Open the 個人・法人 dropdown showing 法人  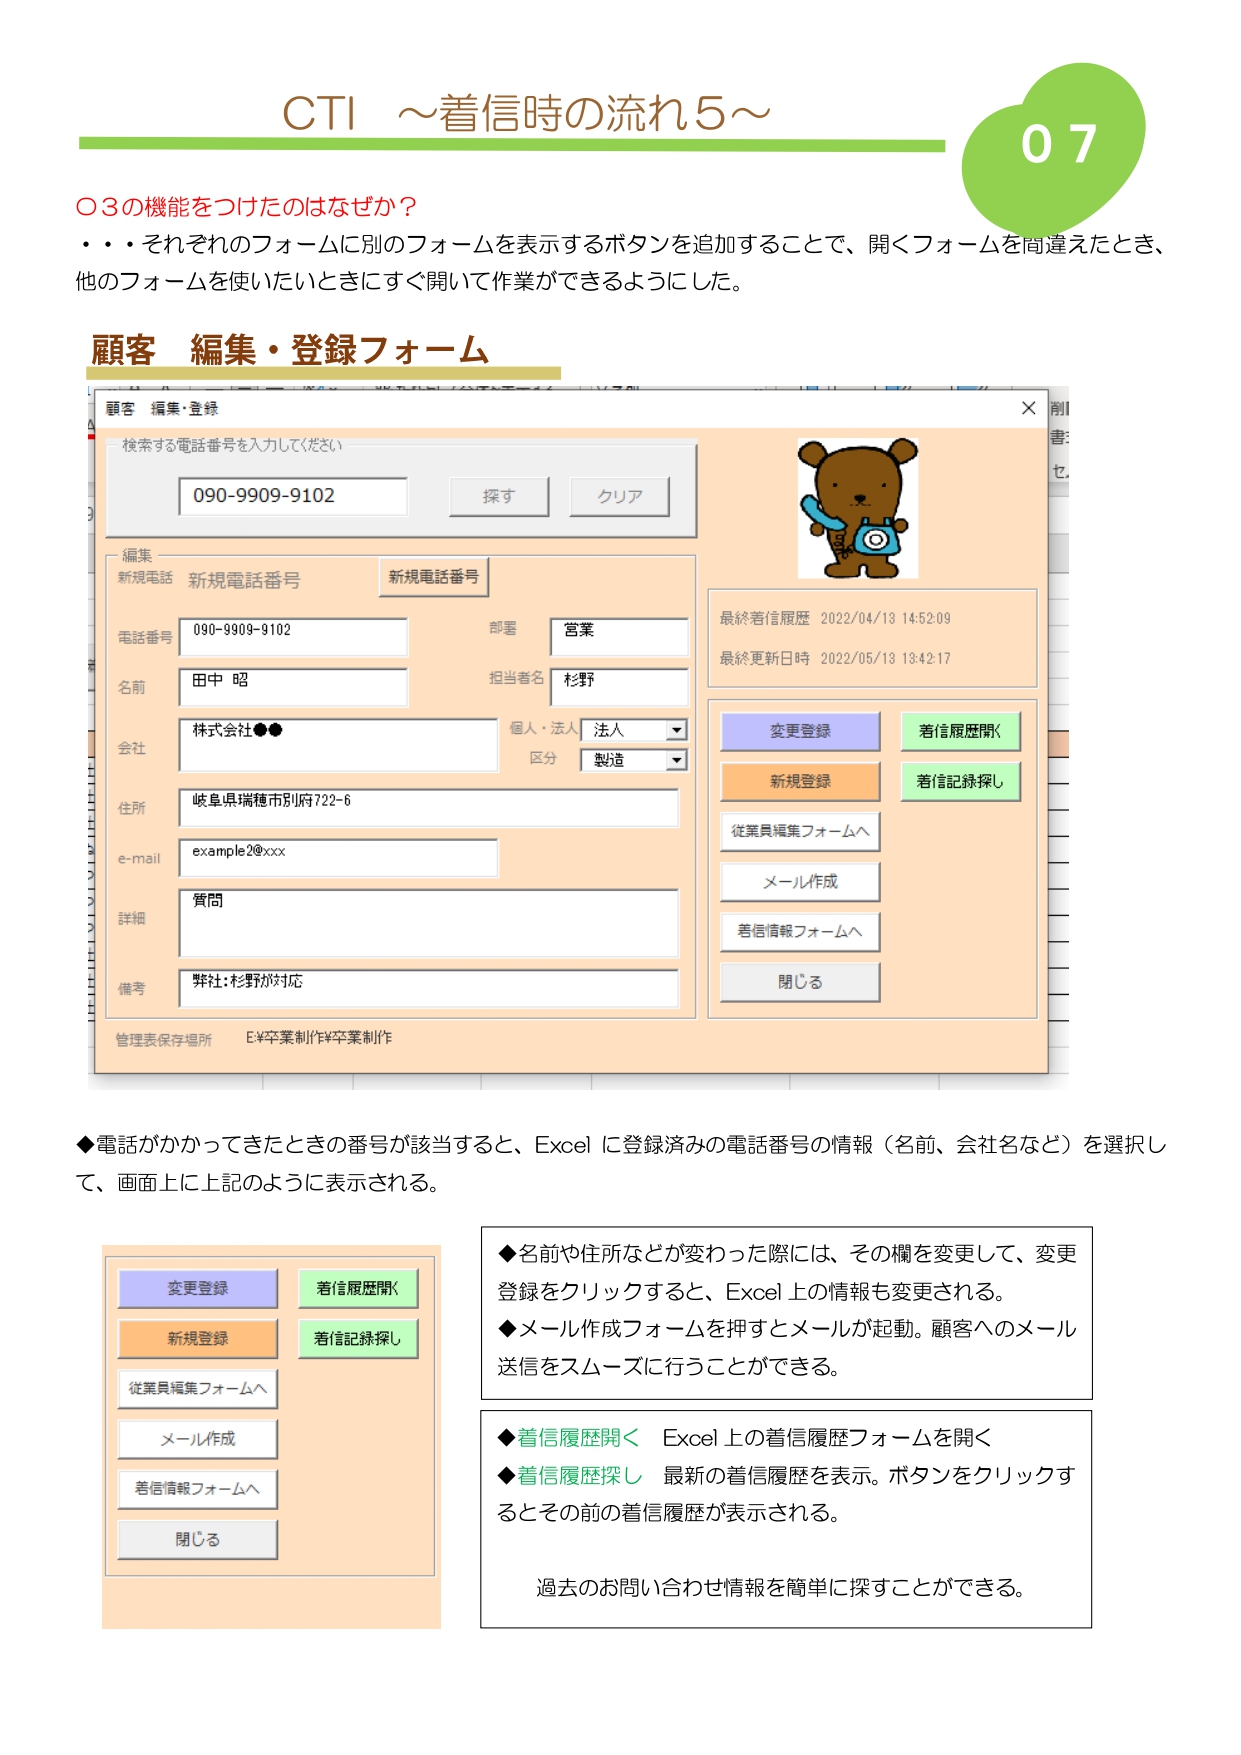(x=677, y=730)
